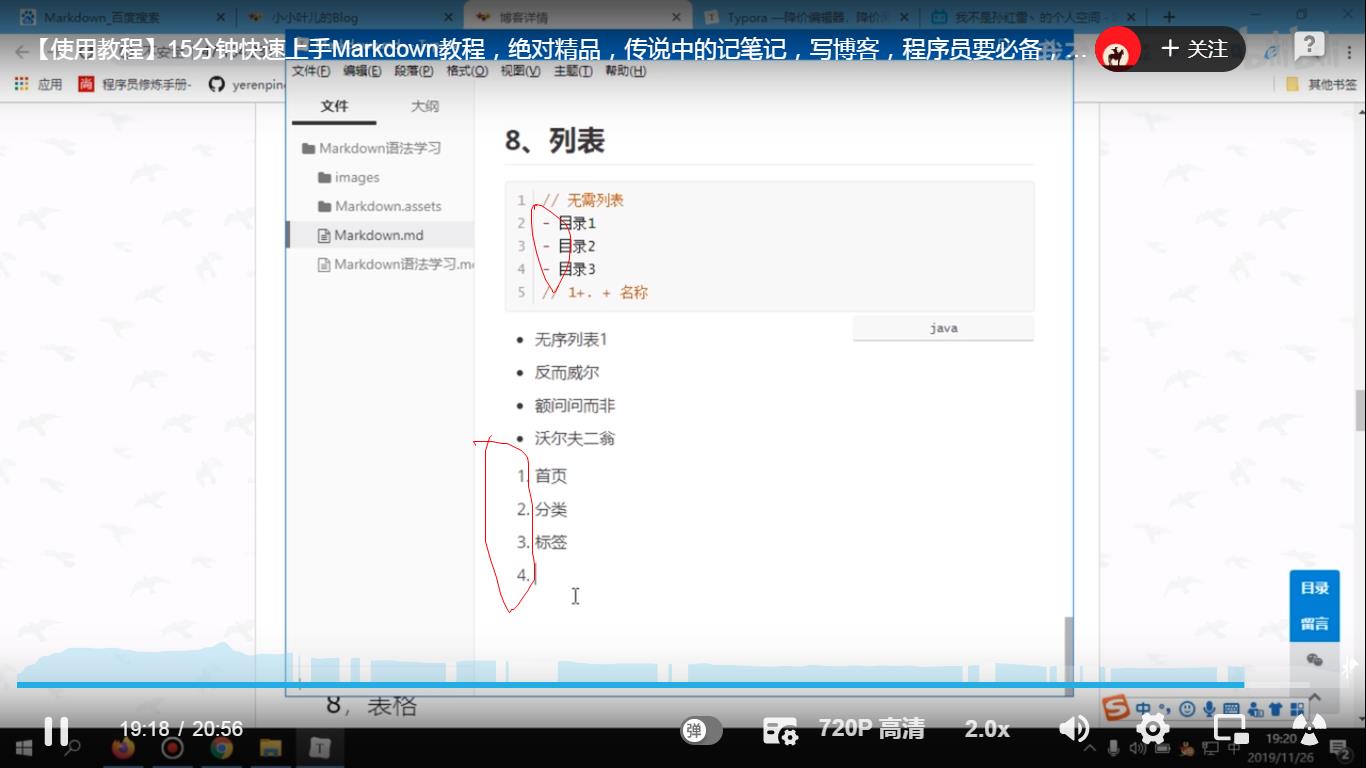
Task: Open the question-mark help icon top right
Action: 1309,46
